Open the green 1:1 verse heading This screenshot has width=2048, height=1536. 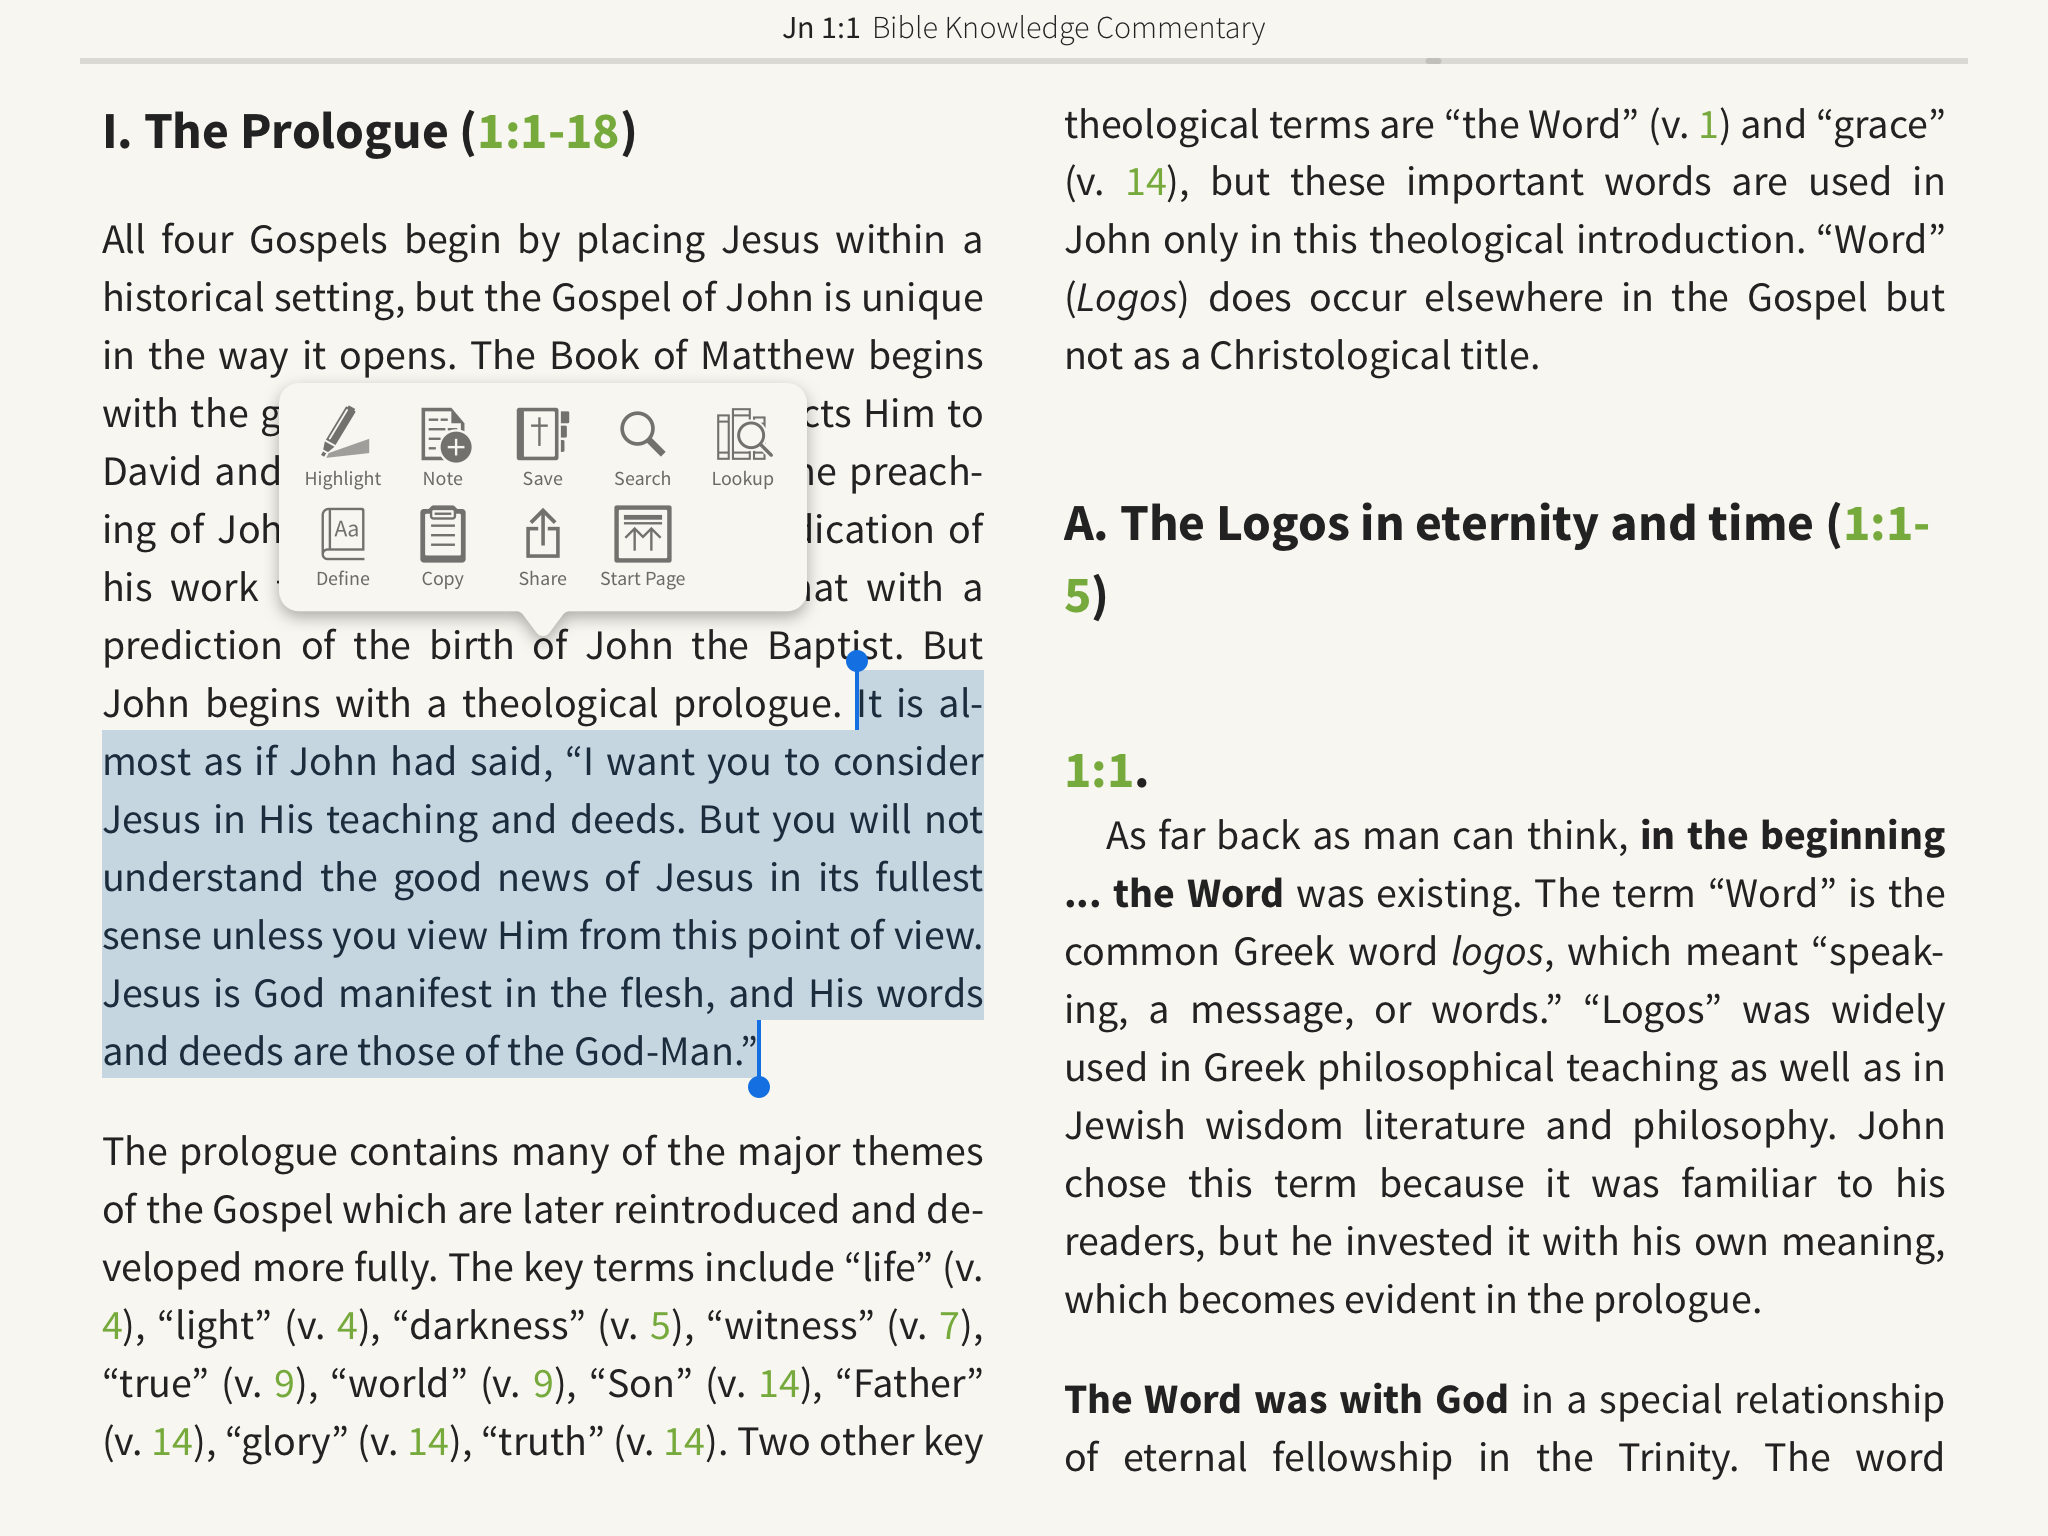[x=1099, y=770]
